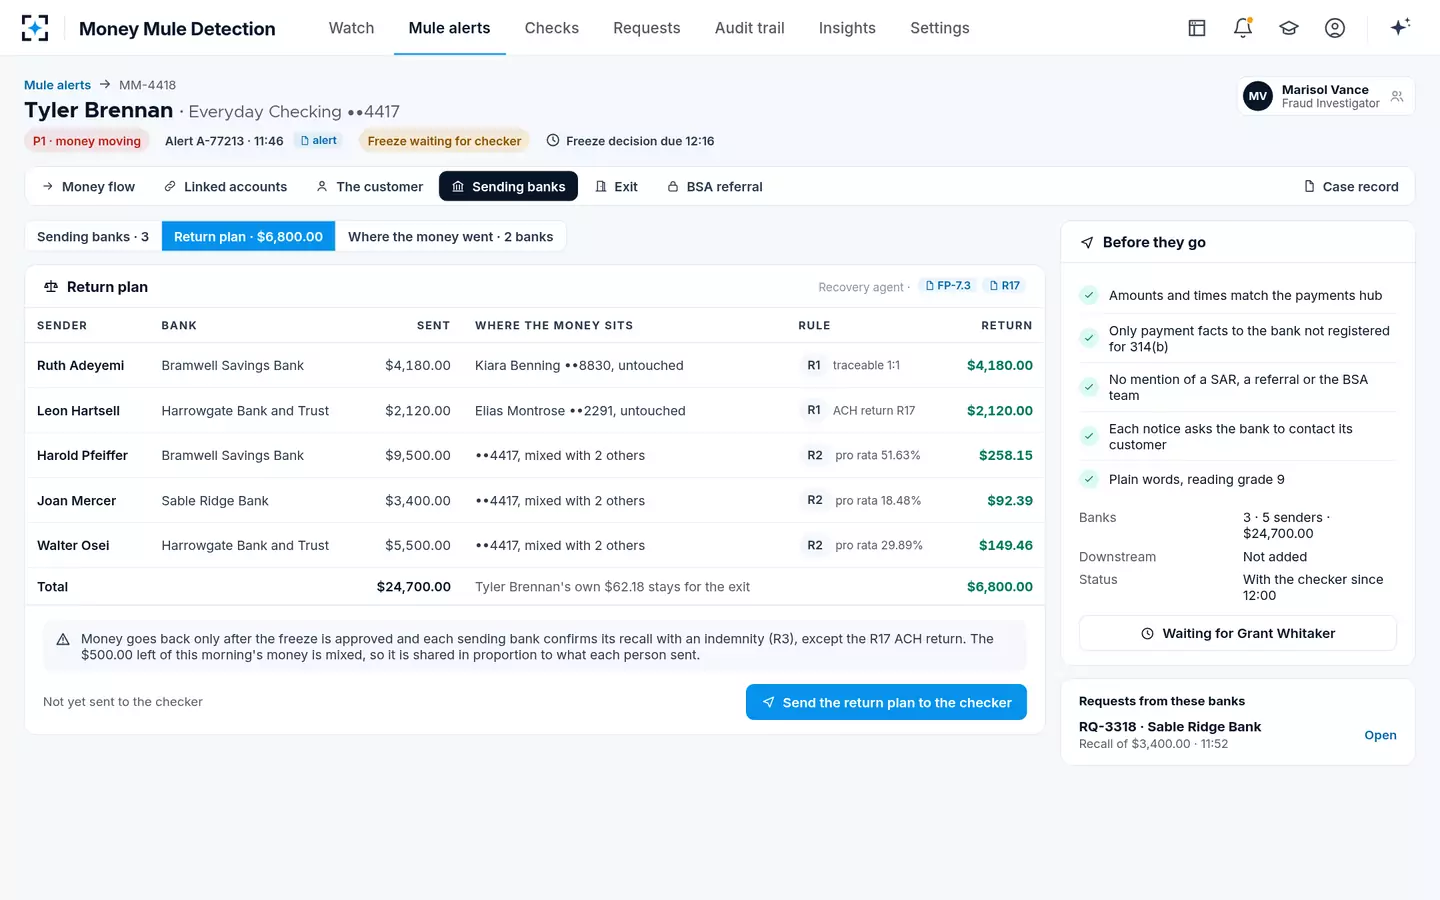Select the Ruth Adeyemi sender row

point(535,365)
